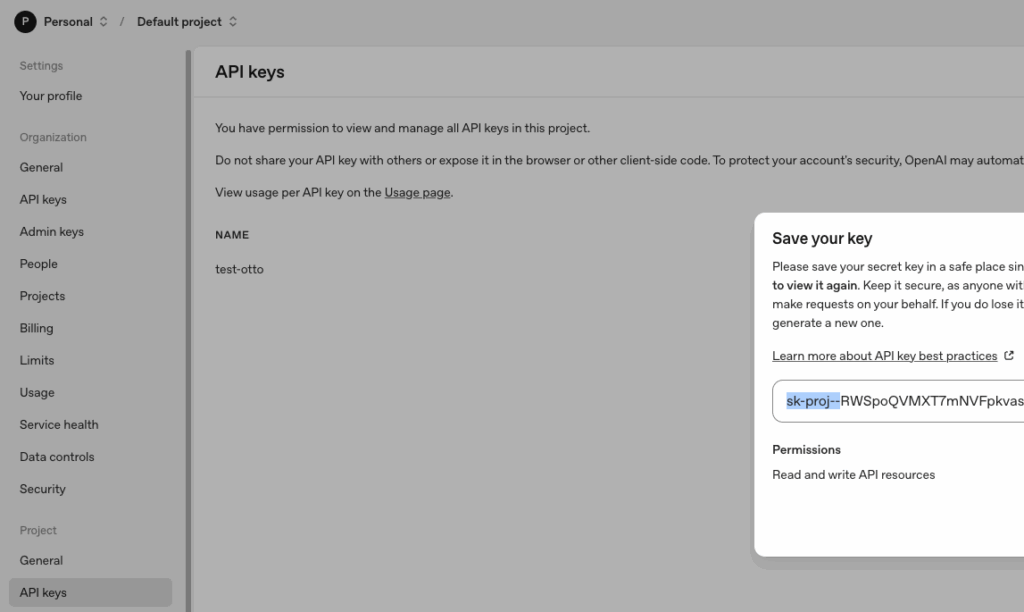Viewport: 1024px width, 612px height.
Task: Click the secret key text field
Action: (x=900, y=401)
